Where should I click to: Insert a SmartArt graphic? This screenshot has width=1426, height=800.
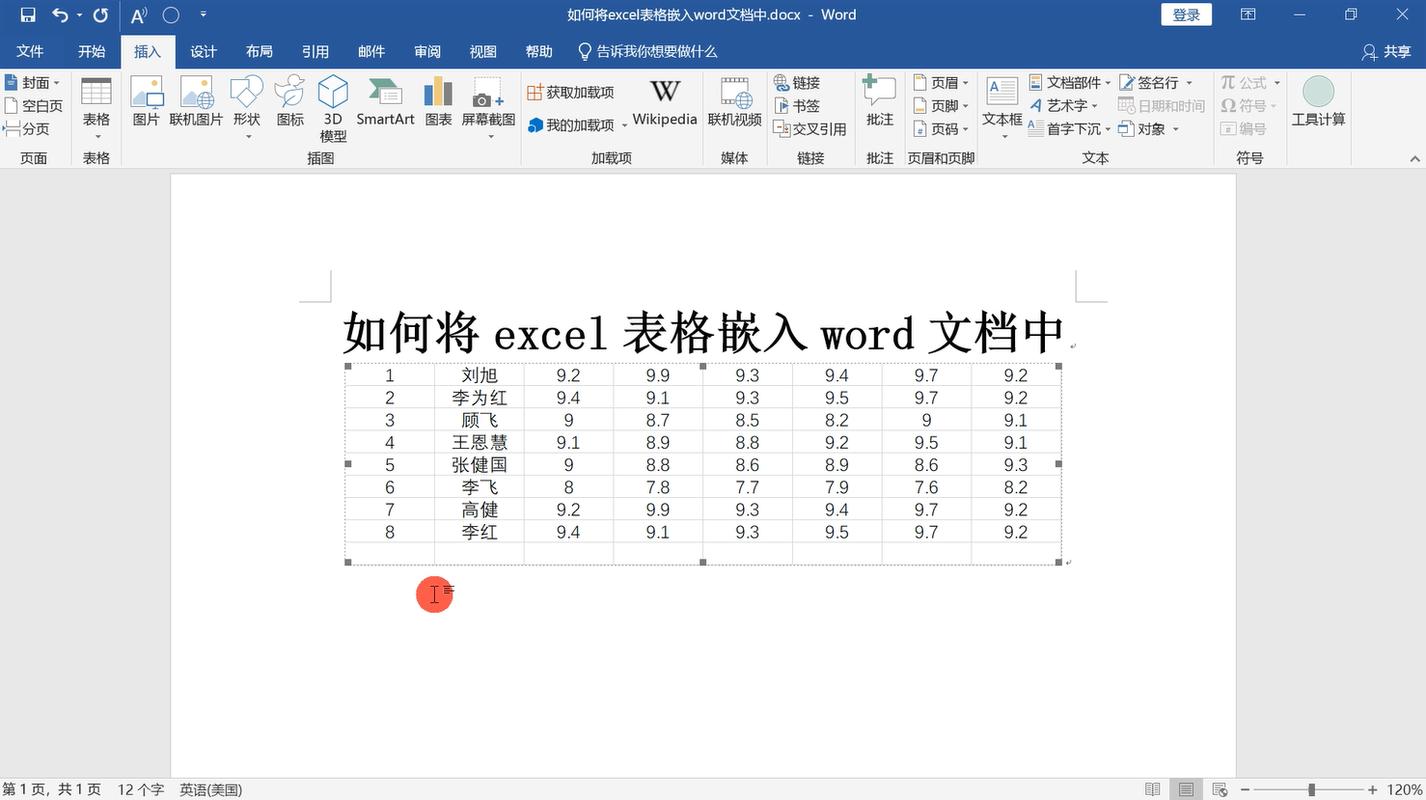point(385,102)
